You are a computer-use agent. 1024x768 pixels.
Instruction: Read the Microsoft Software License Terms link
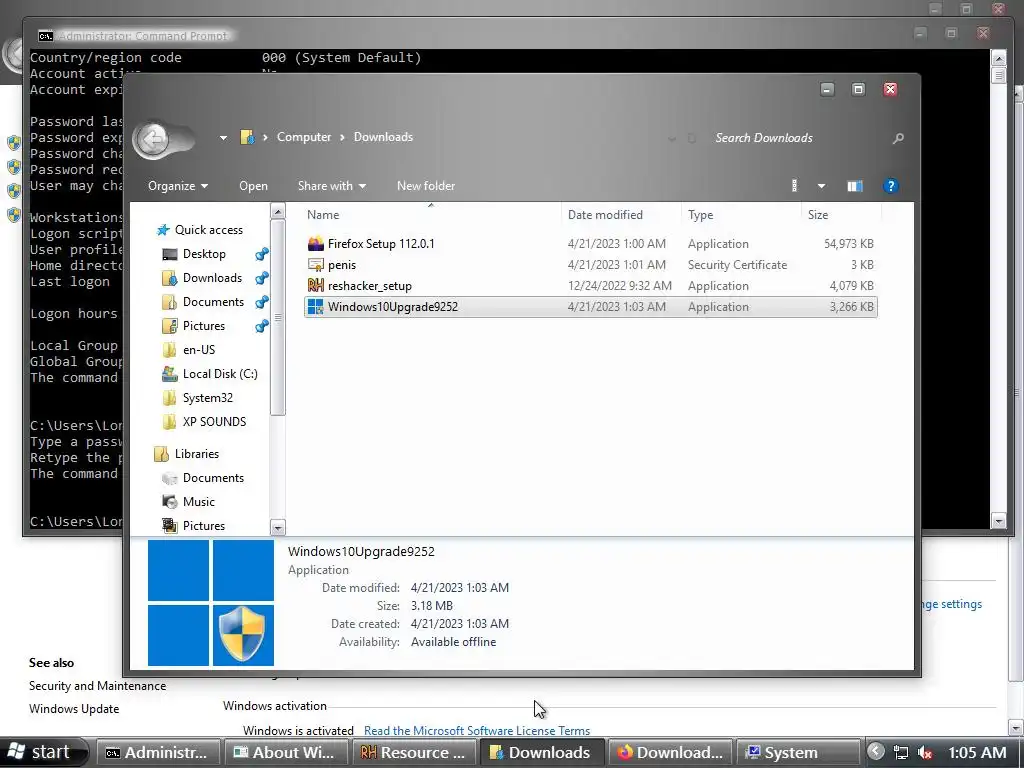477,731
